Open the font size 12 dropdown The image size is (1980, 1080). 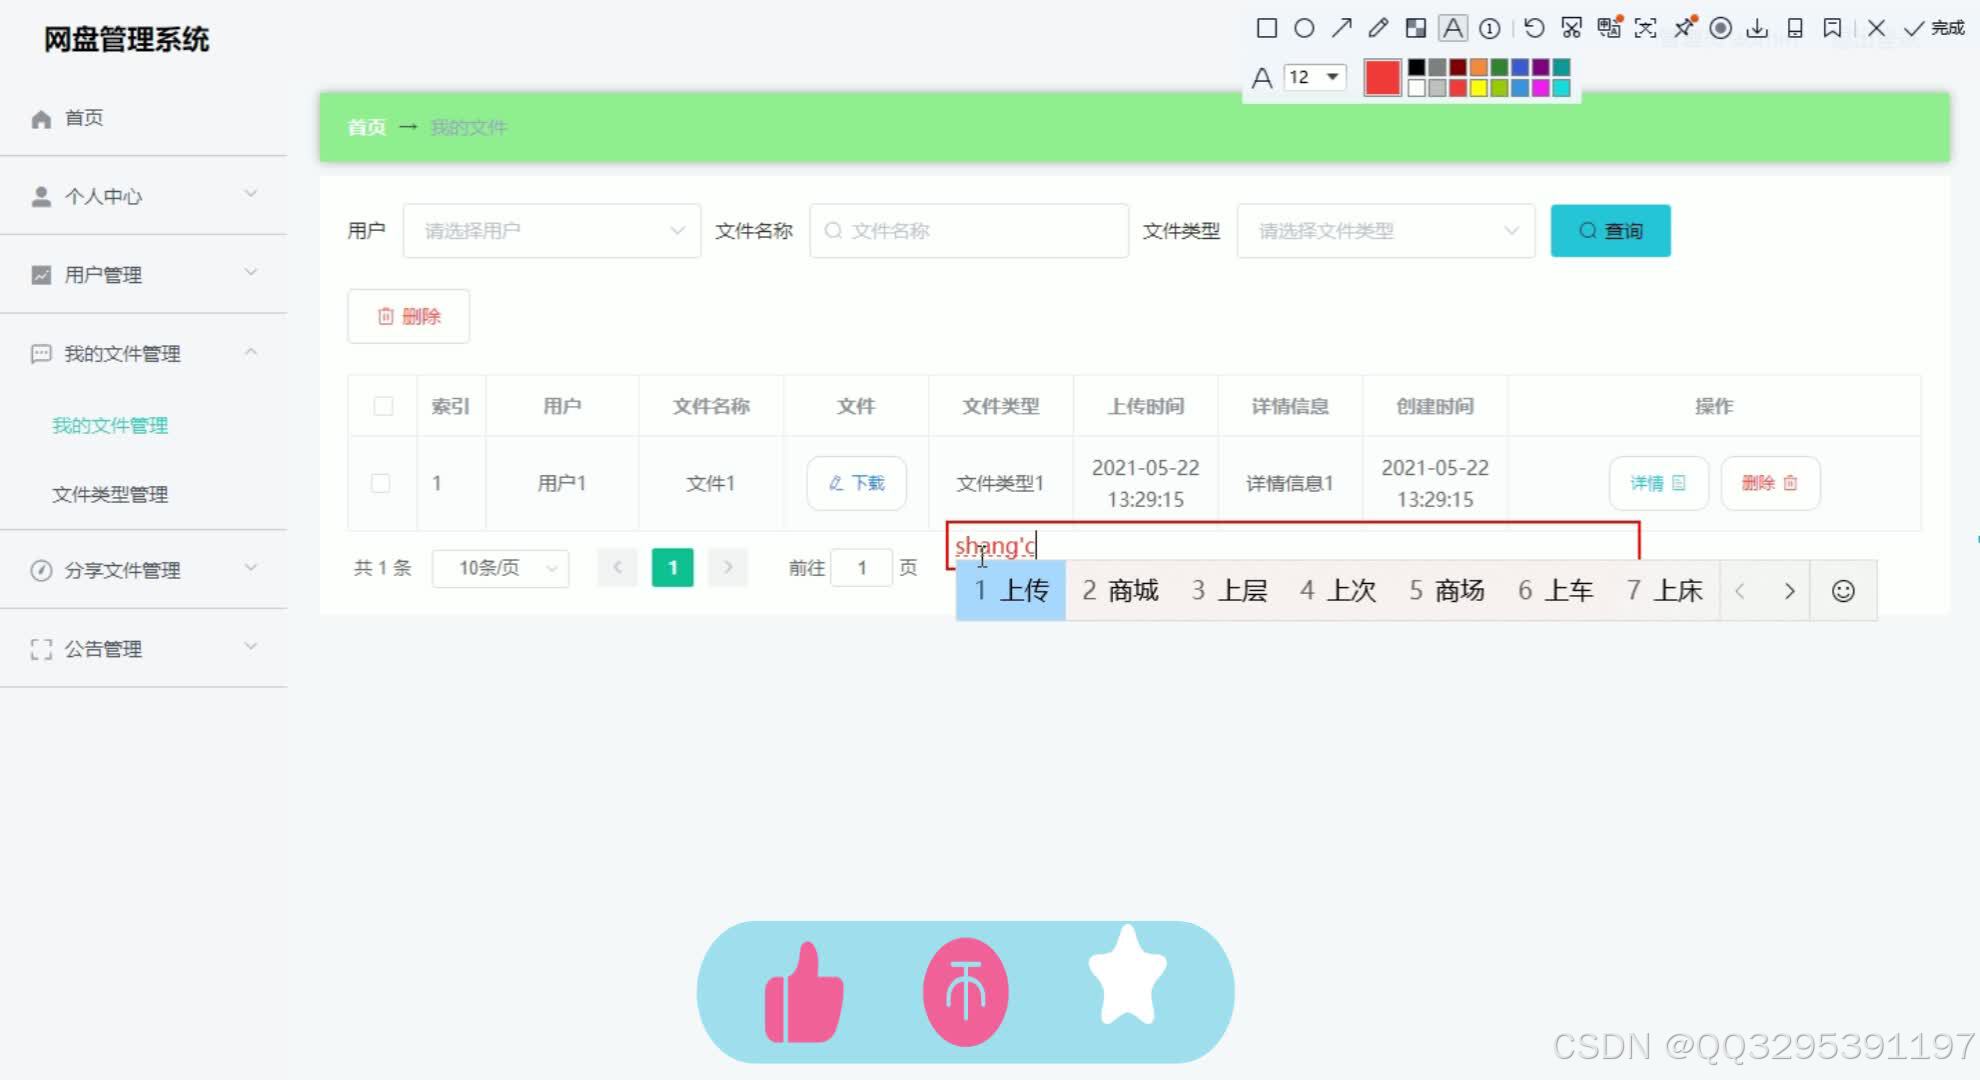coord(1315,77)
